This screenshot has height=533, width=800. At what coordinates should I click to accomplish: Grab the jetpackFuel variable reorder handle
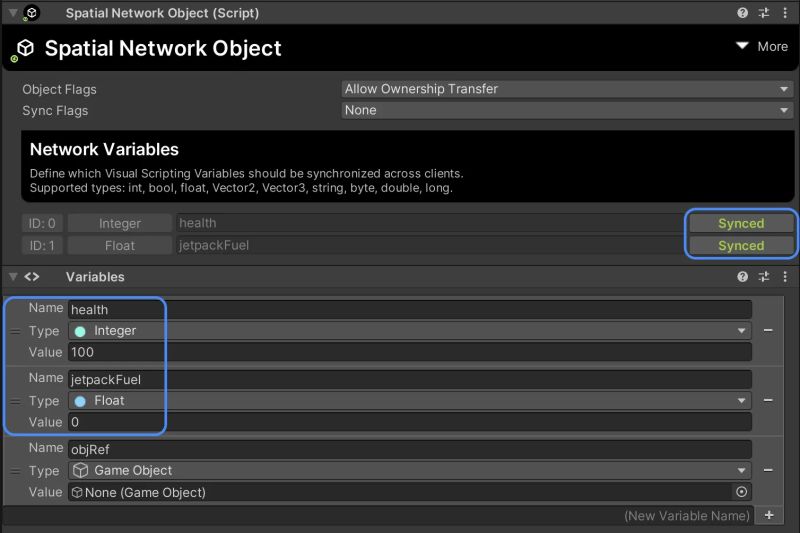tap(15, 401)
